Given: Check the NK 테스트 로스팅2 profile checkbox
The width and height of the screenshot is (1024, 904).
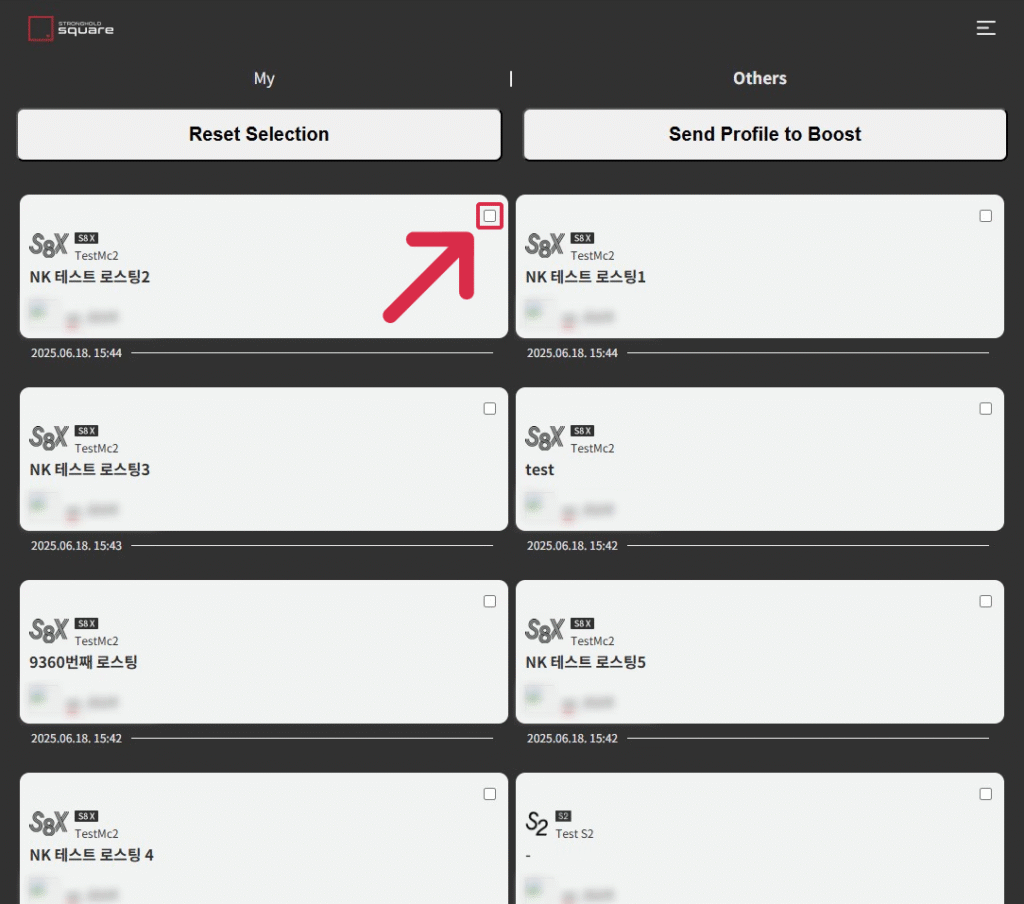Looking at the screenshot, I should tap(490, 216).
